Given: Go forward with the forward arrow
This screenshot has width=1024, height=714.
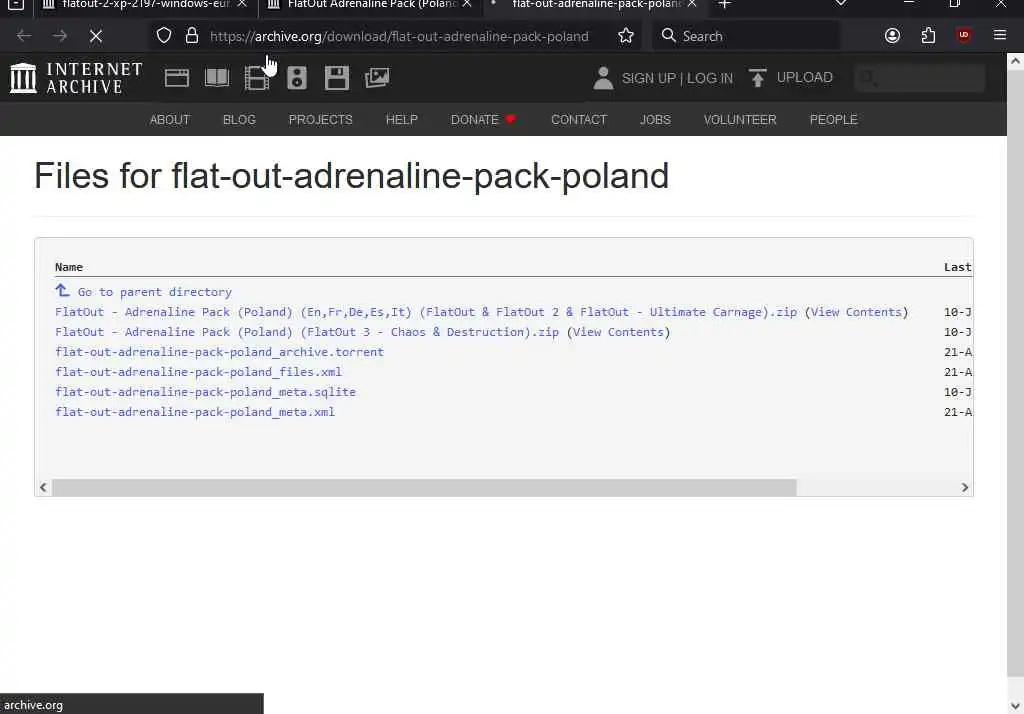Looking at the screenshot, I should click(60, 36).
